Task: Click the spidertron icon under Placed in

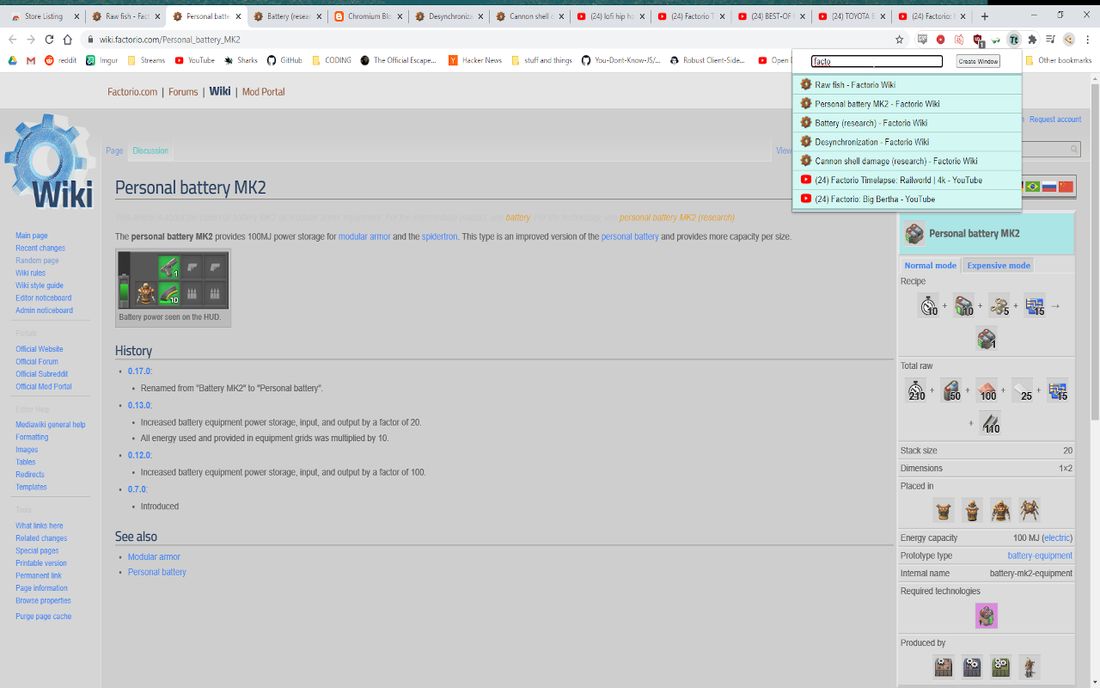Action: tap(1029, 510)
